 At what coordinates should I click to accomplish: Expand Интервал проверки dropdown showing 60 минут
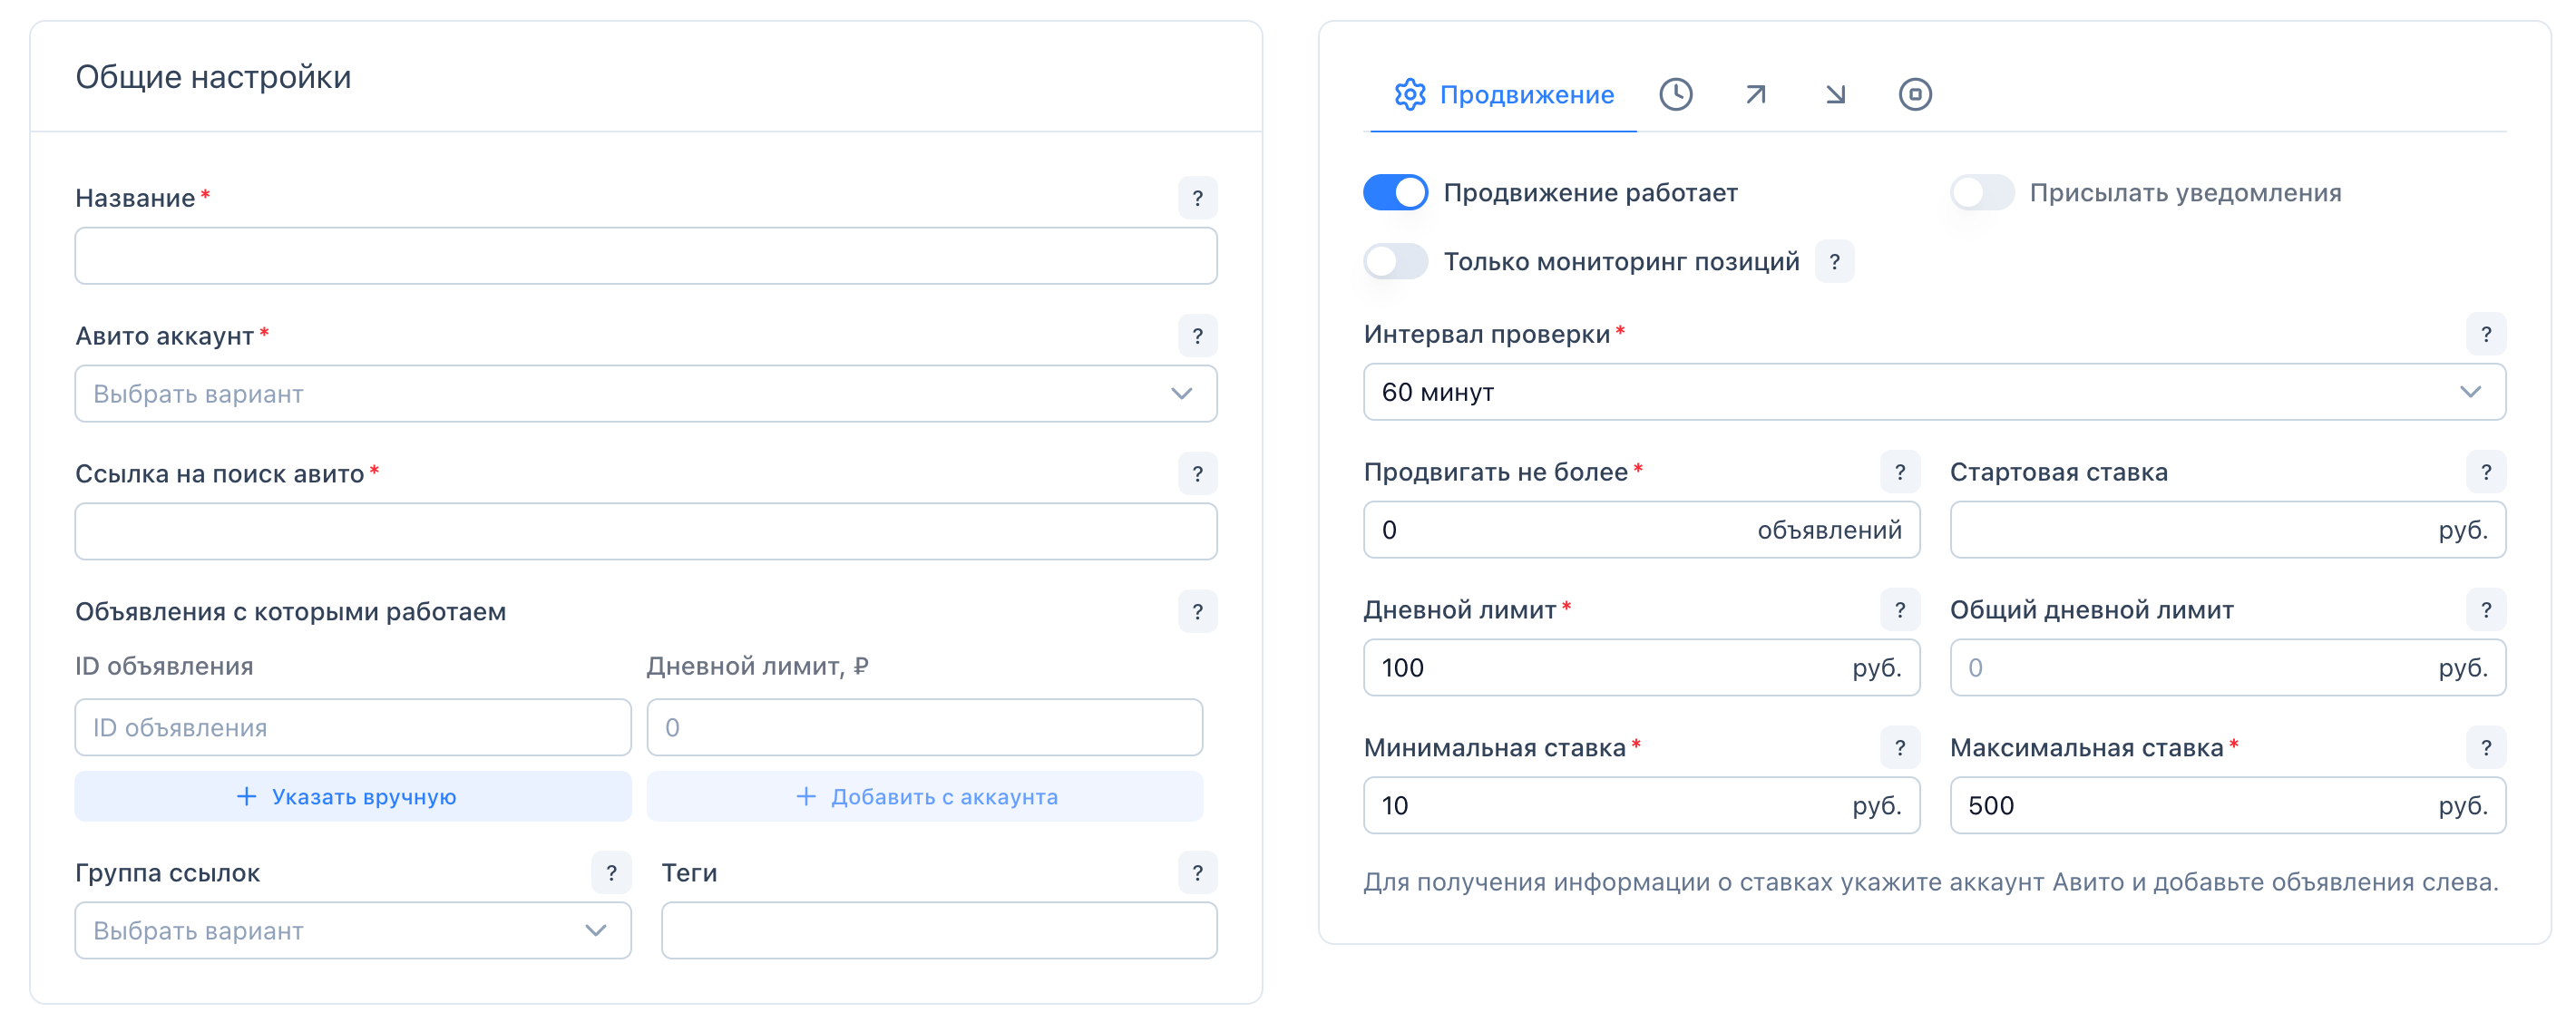(1933, 392)
